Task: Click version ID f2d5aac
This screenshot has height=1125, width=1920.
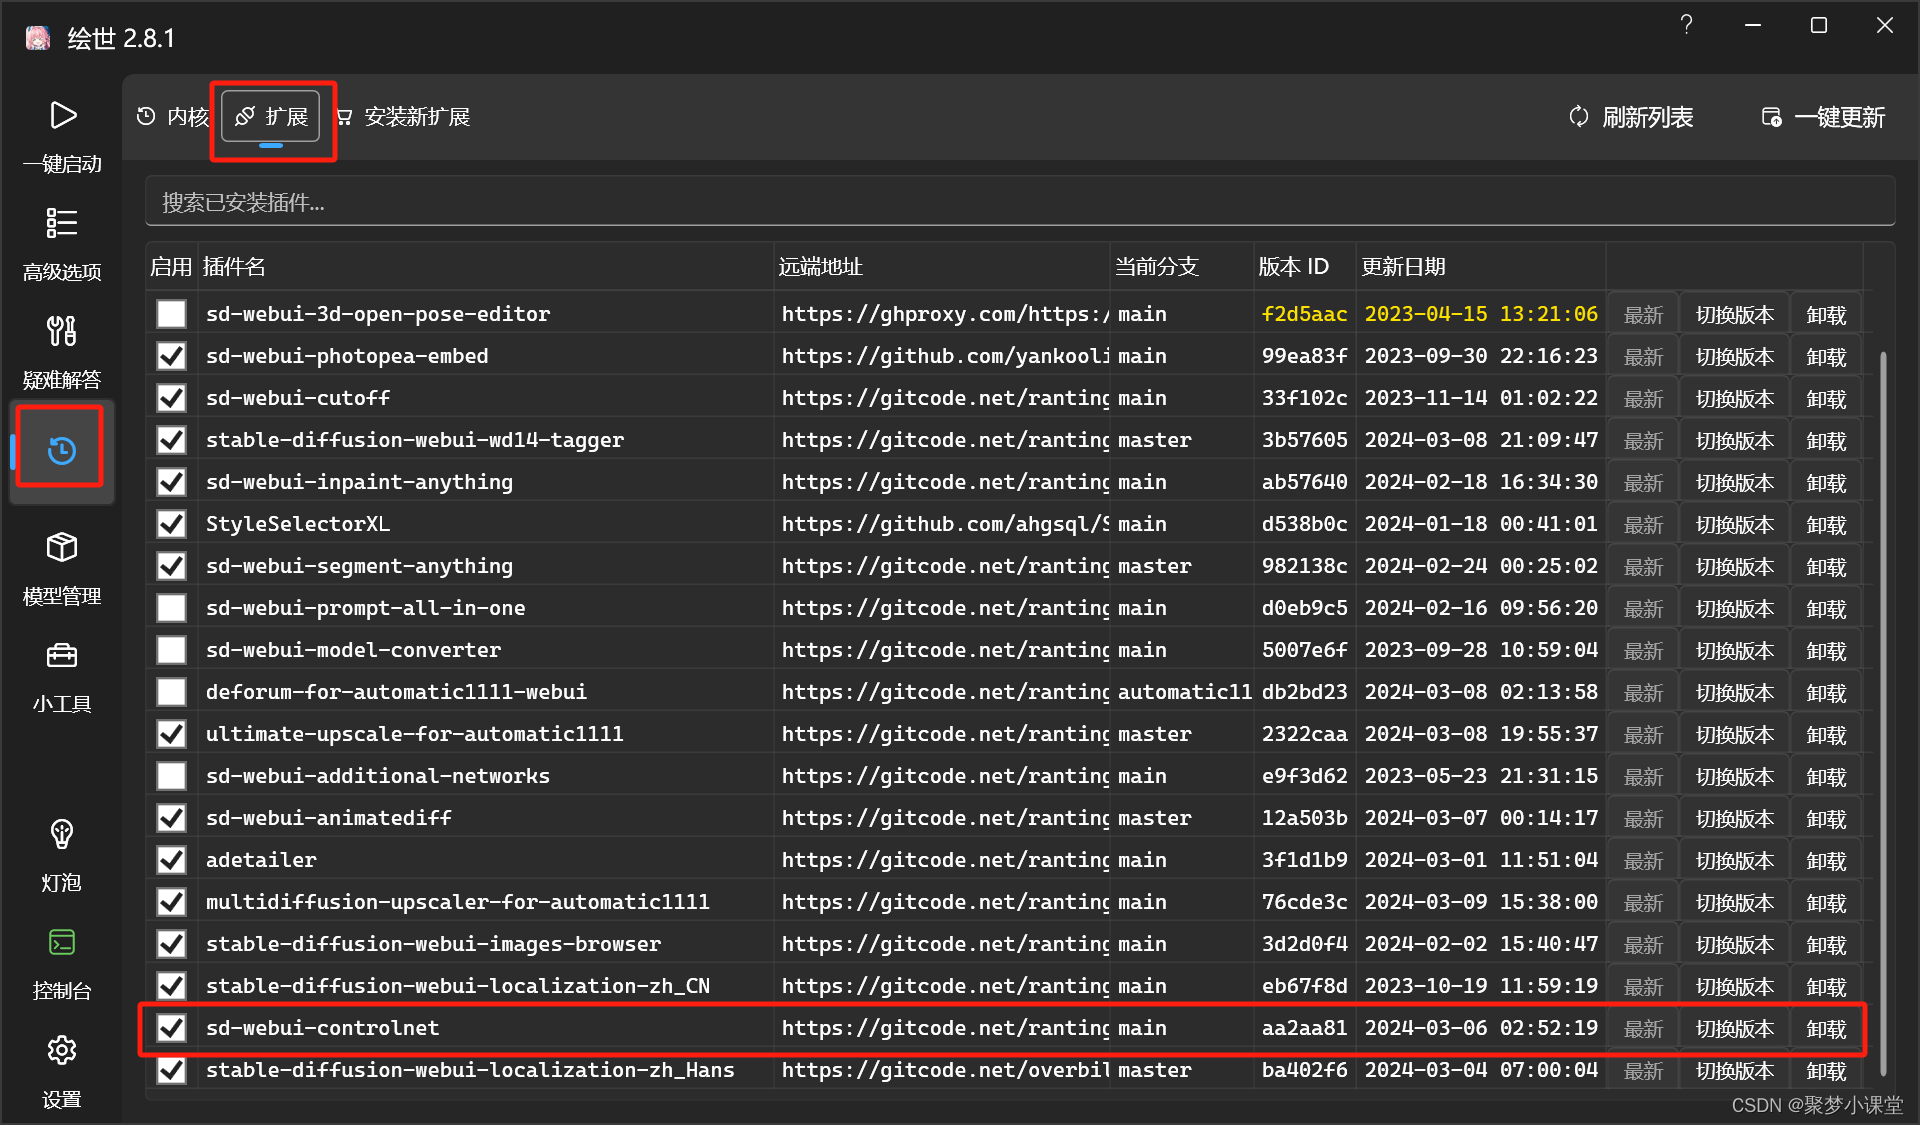Action: 1304,314
